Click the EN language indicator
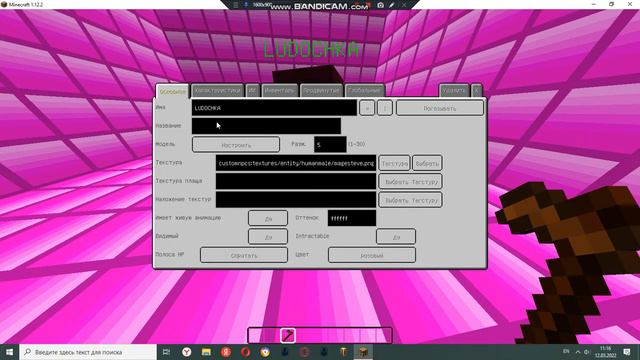This screenshot has height=360, width=640. click(566, 351)
